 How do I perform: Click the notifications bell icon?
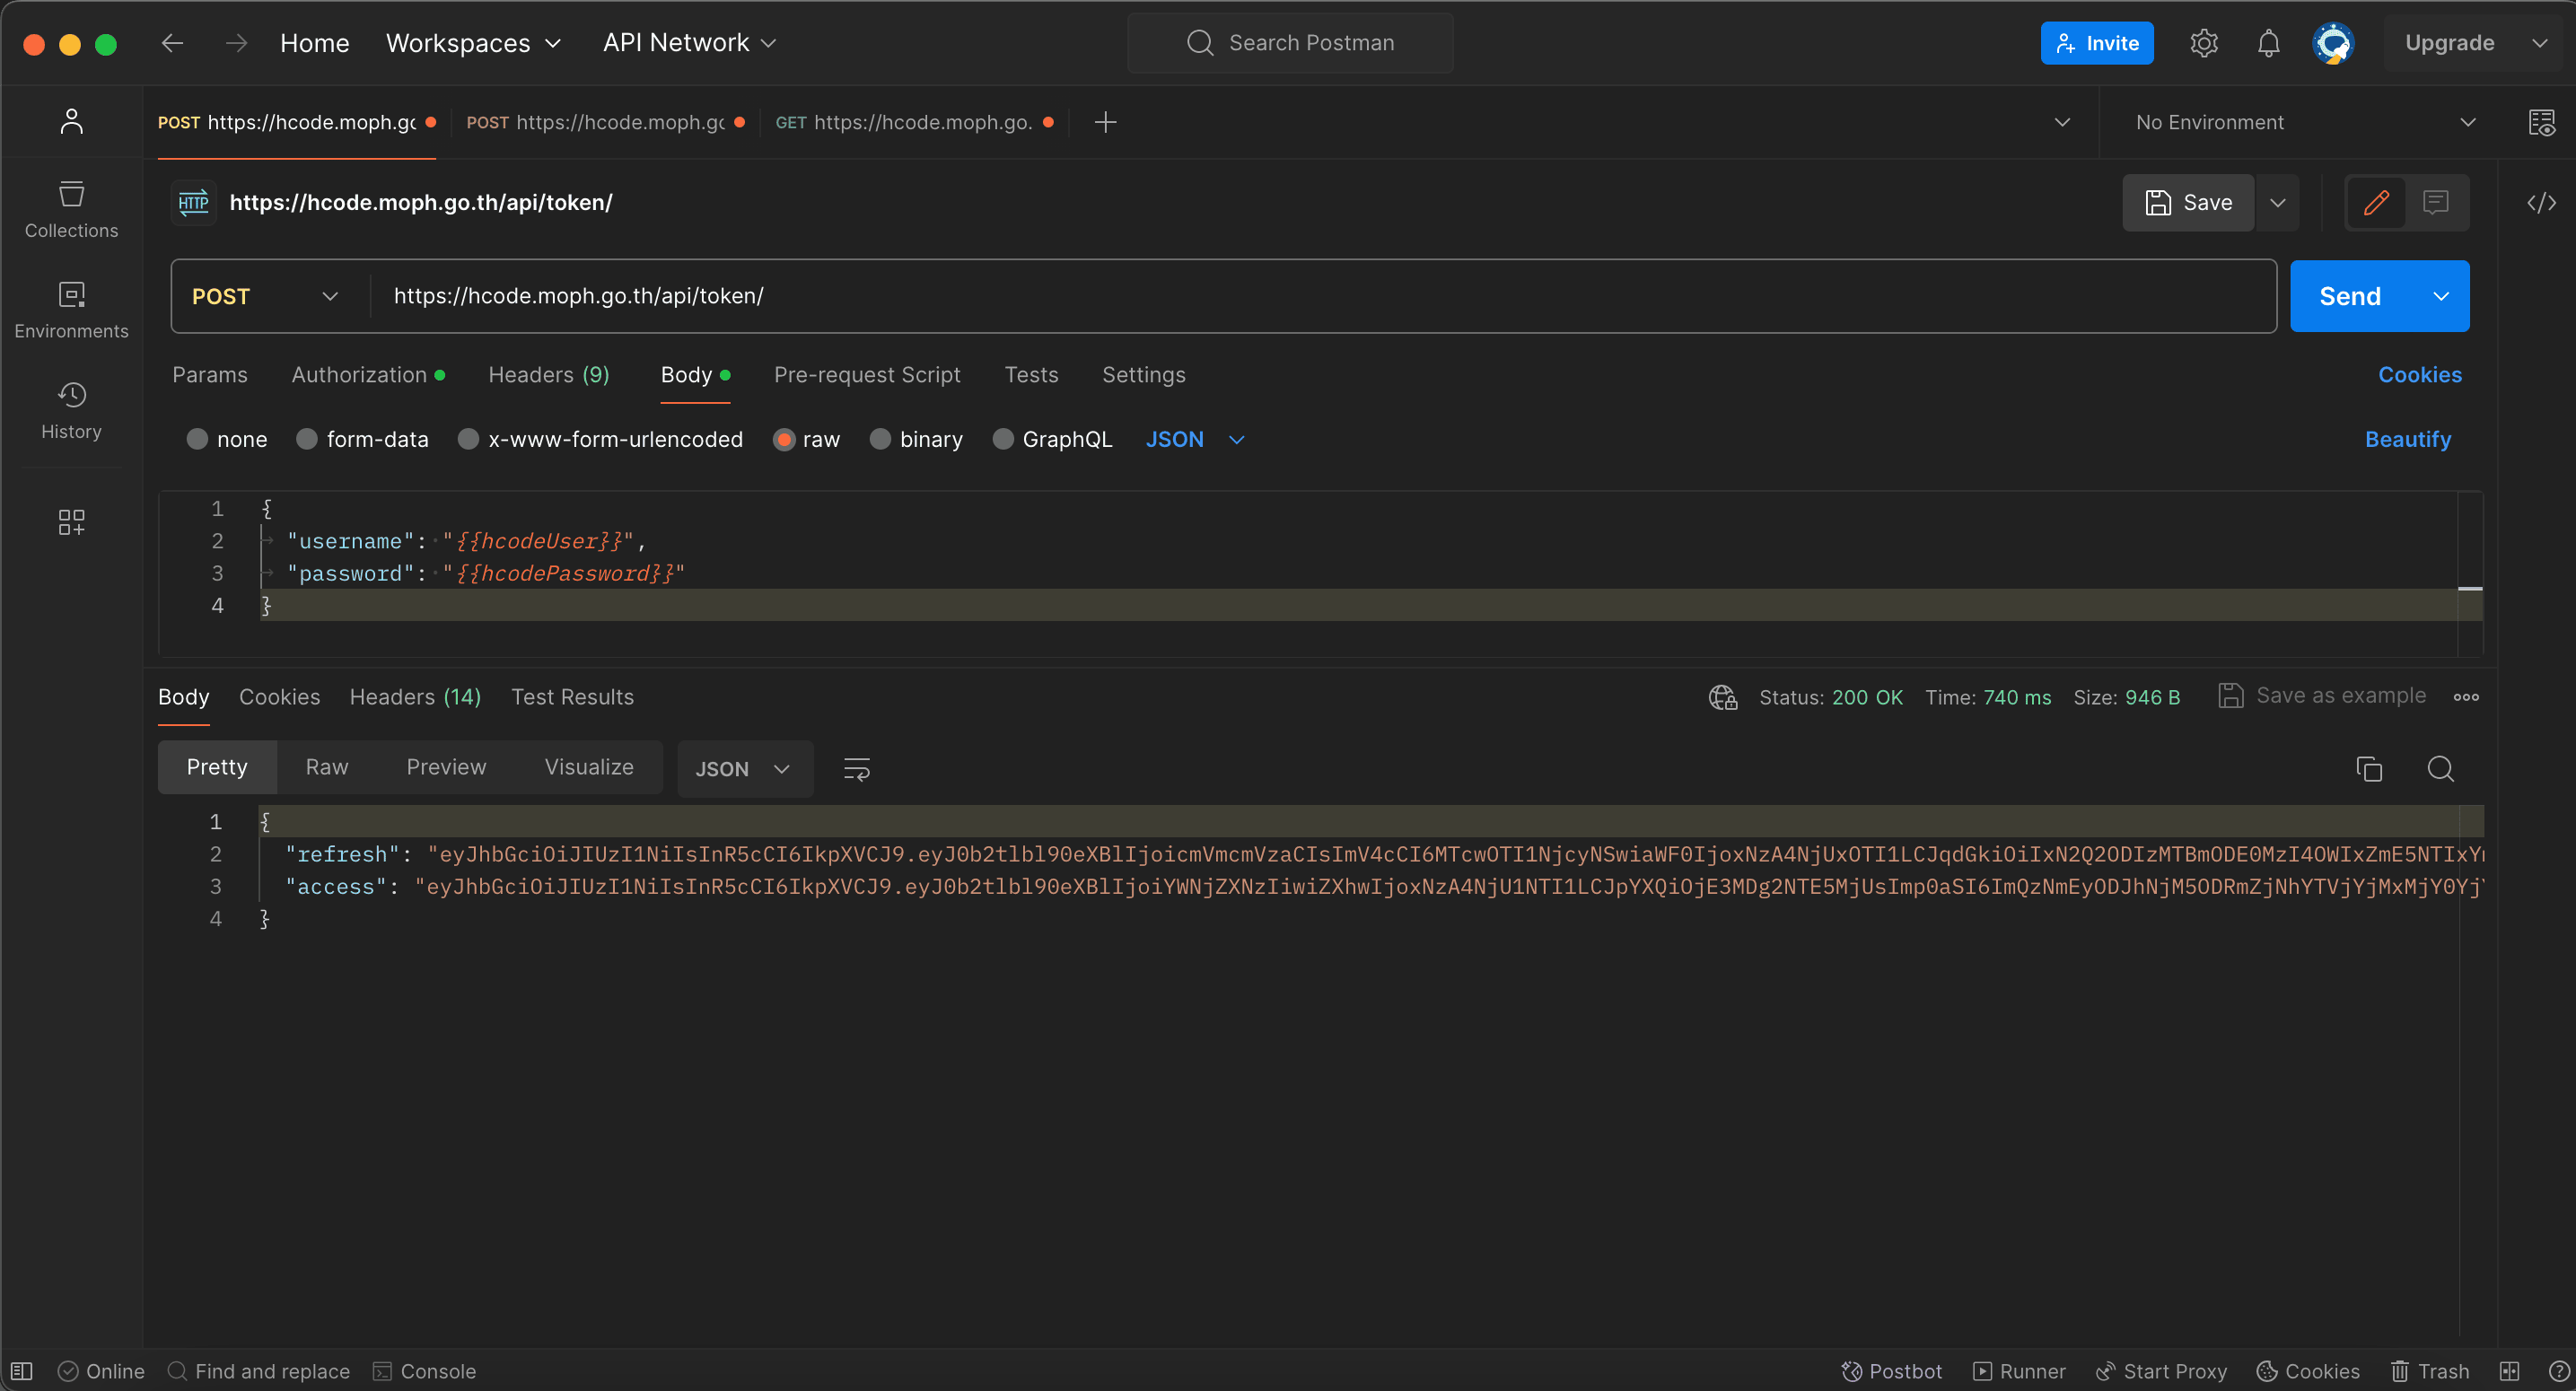click(x=2268, y=43)
